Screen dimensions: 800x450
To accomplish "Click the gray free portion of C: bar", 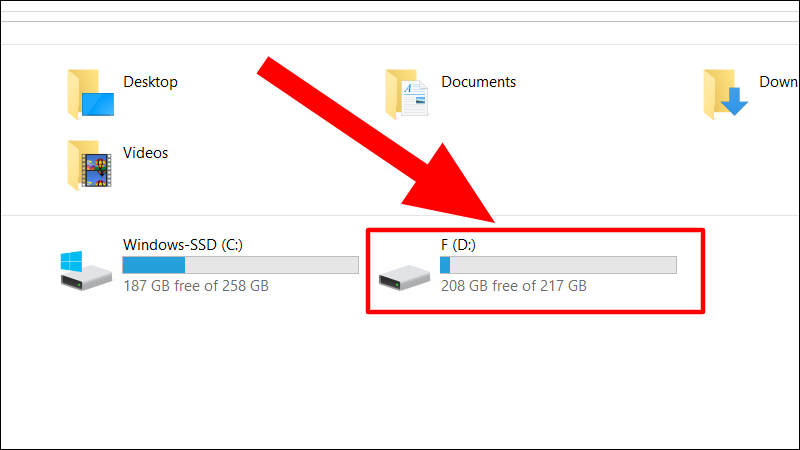I will point(271,265).
